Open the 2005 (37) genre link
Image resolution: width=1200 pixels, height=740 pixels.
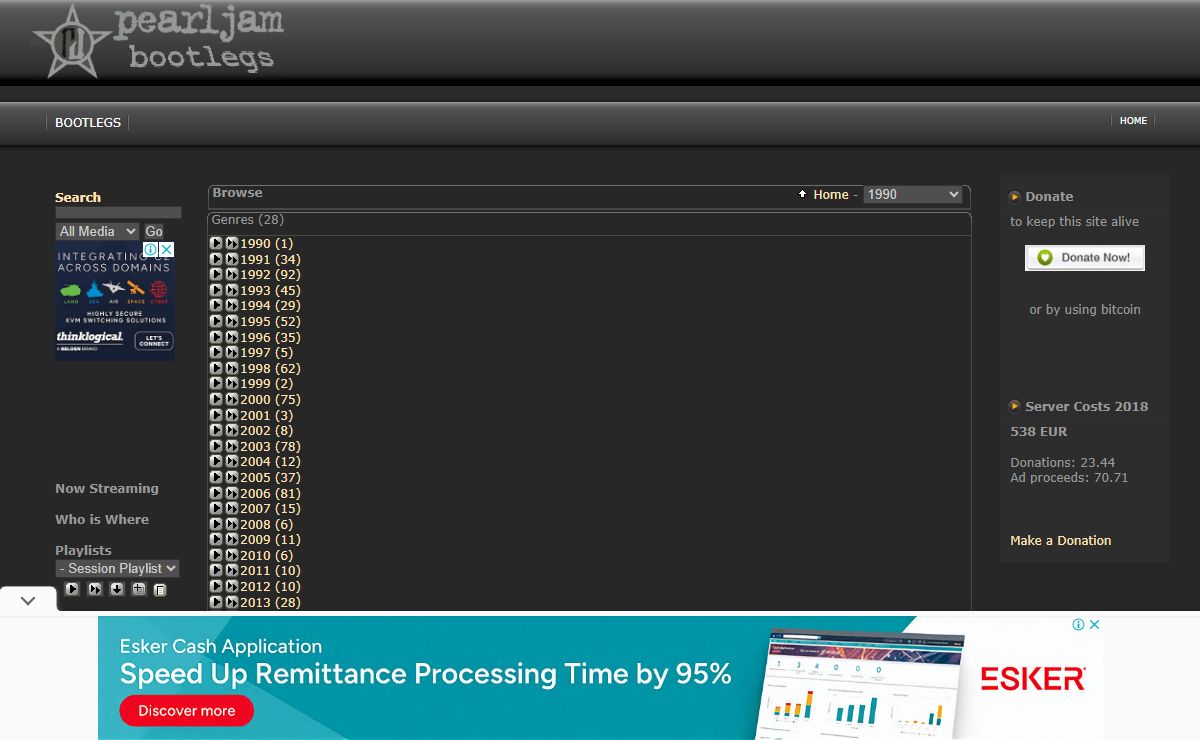[270, 478]
